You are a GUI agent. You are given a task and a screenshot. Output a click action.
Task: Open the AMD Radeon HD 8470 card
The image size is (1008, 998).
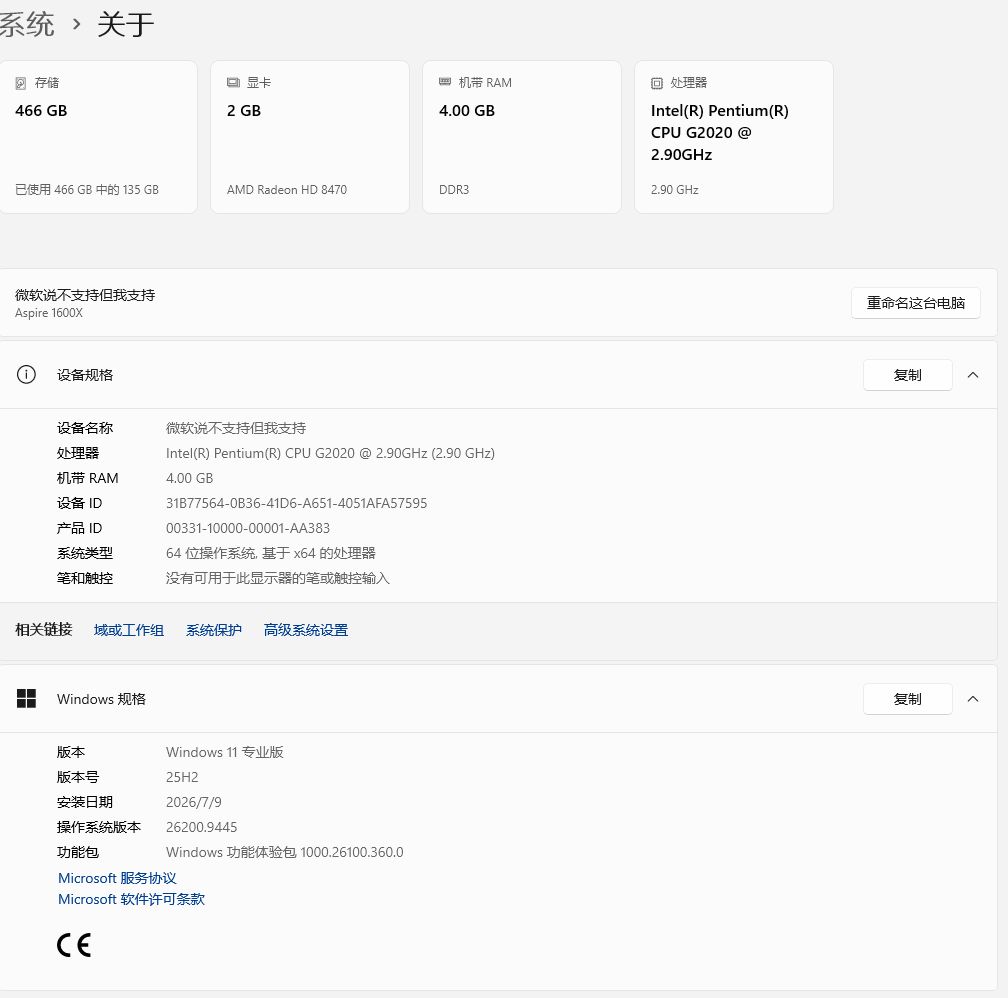coord(310,137)
